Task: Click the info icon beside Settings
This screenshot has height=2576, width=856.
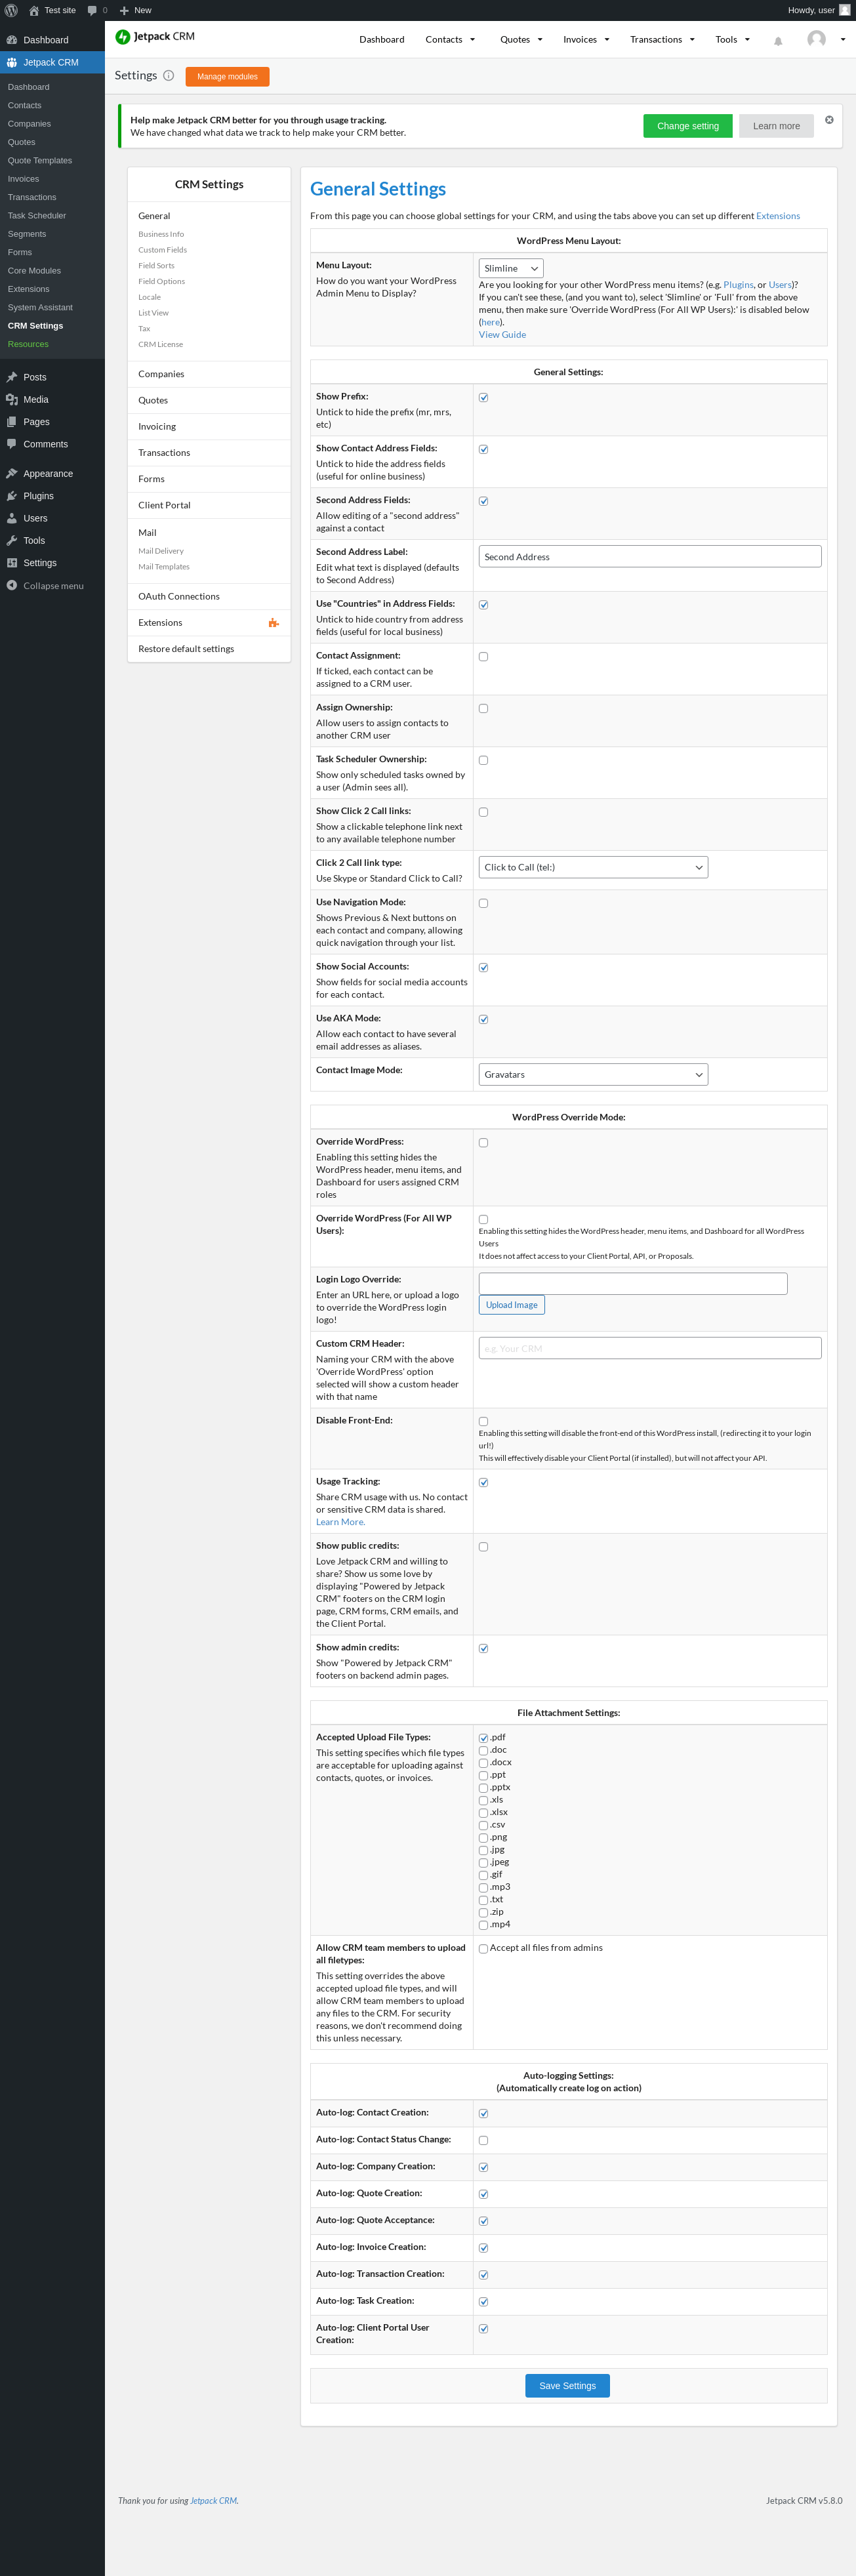Action: pos(168,76)
